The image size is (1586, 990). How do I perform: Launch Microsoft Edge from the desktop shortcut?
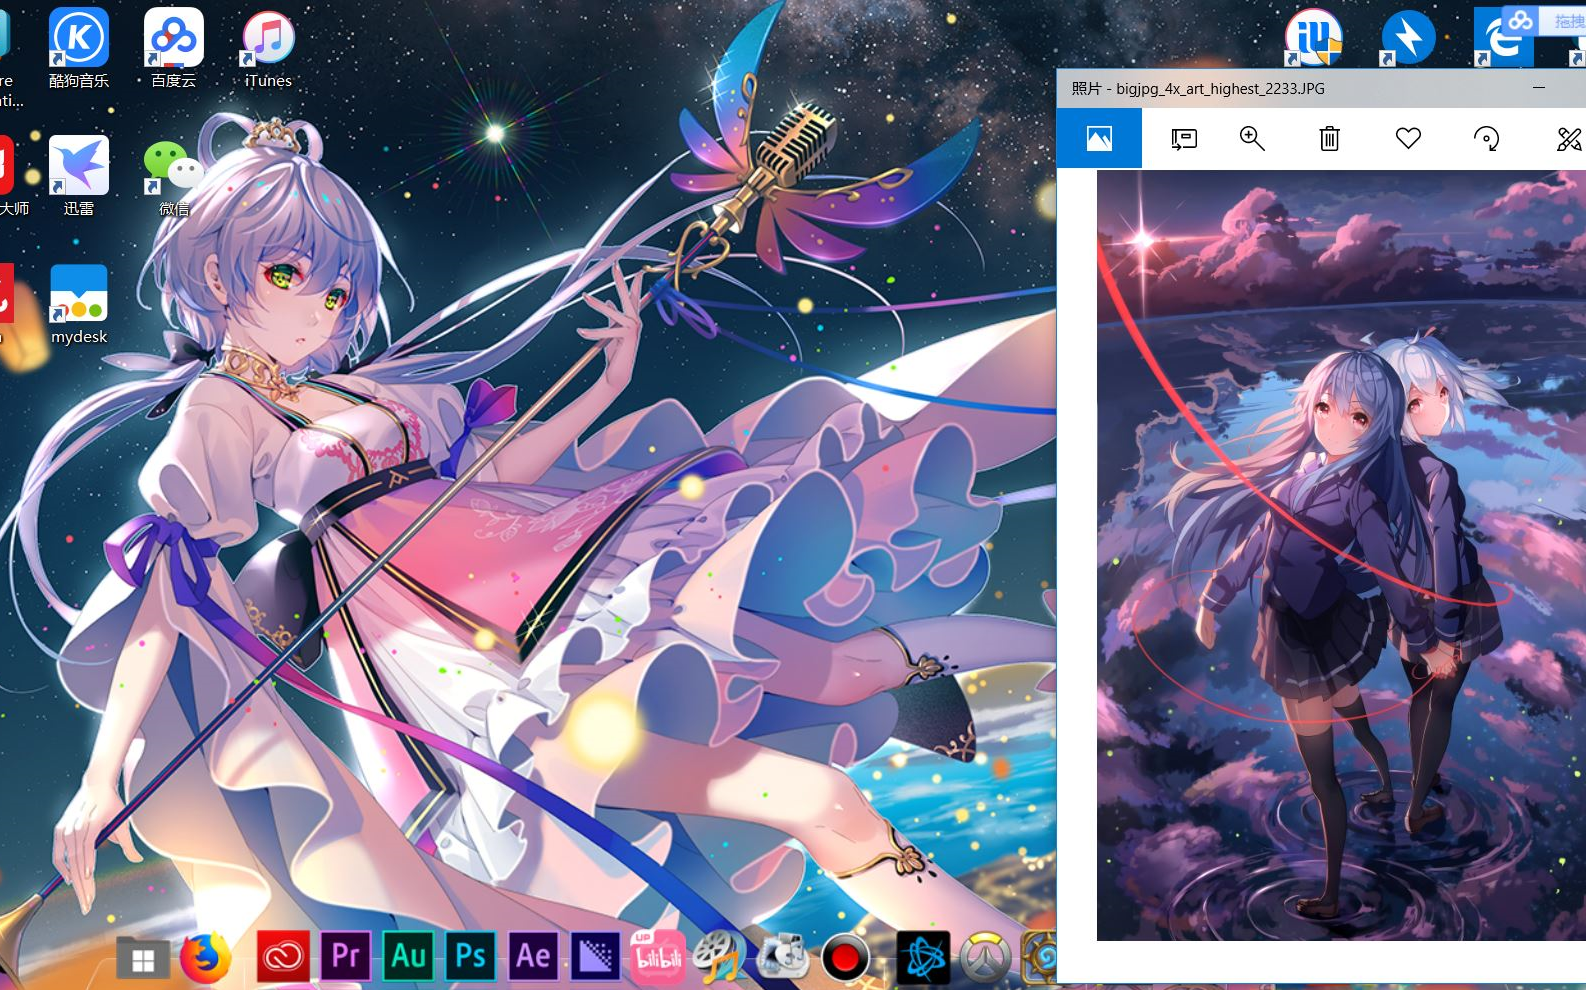[1502, 37]
